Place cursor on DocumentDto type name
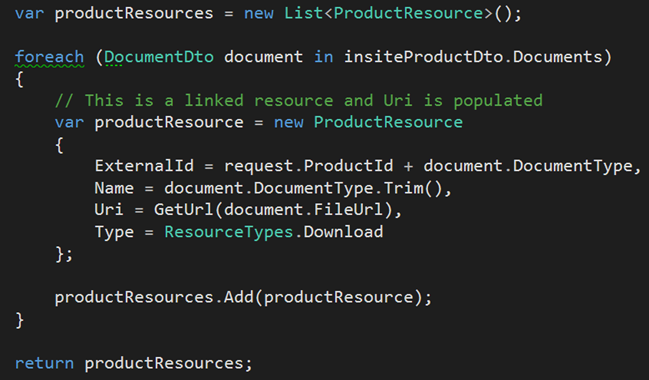Viewport: 649px width, 380px height. coord(159,57)
